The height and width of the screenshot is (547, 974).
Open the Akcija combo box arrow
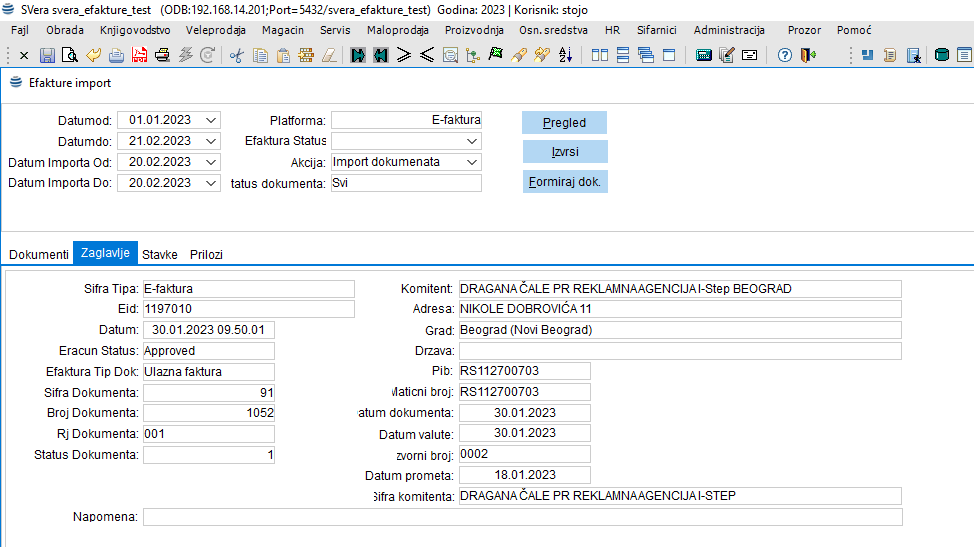tap(472, 162)
